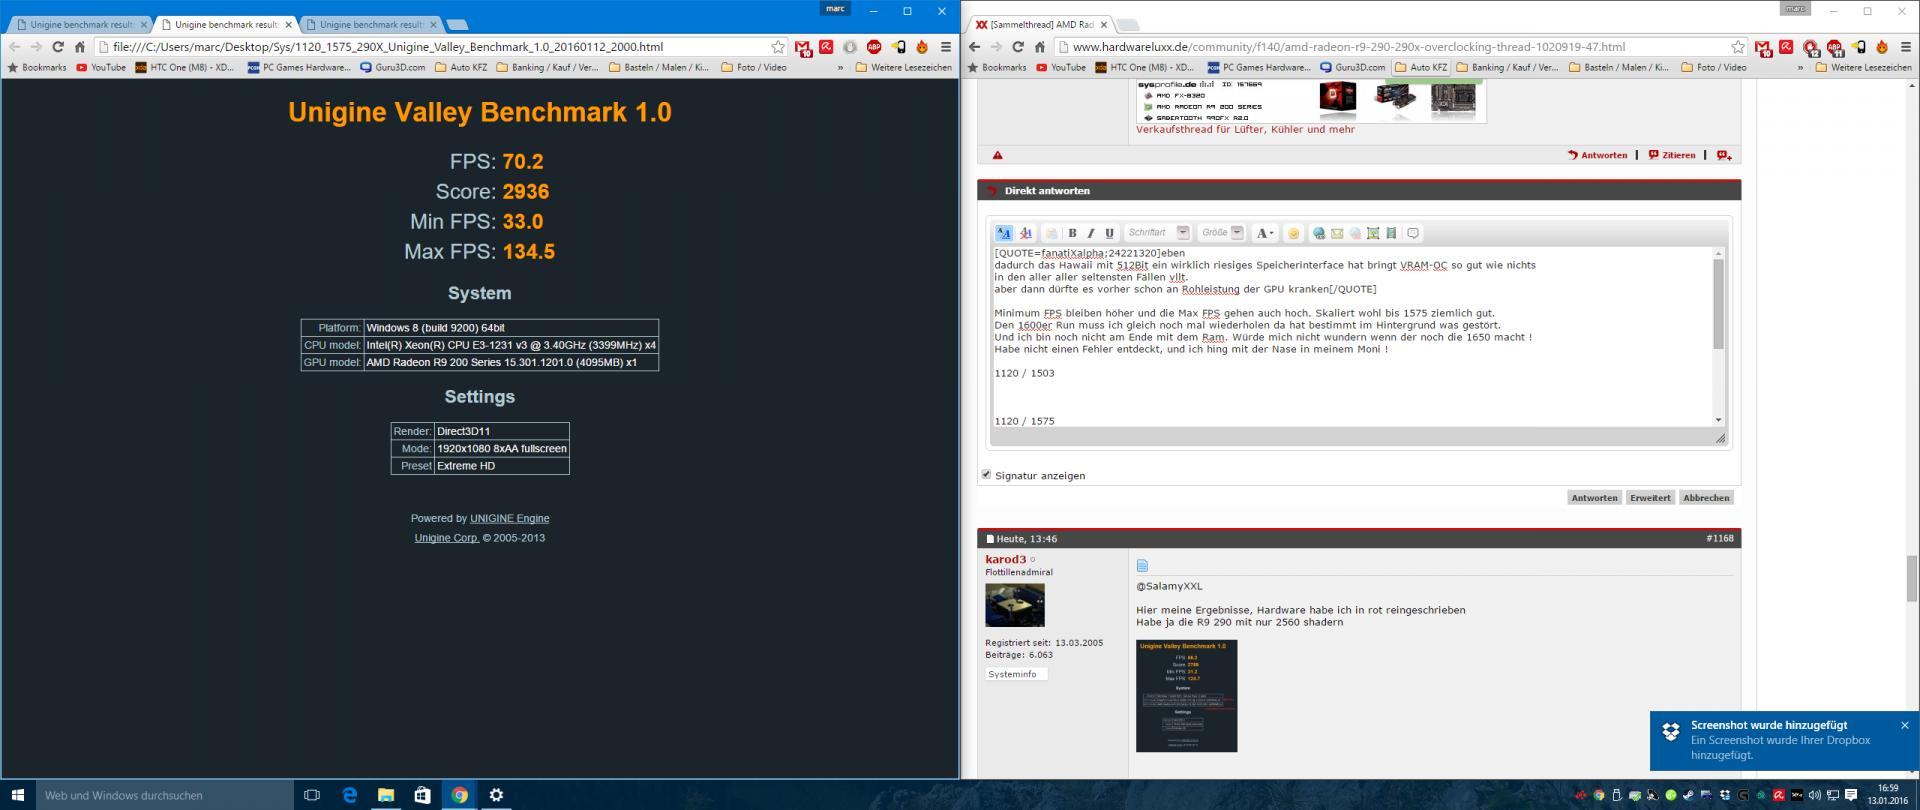Screen dimensions: 1920x810
Task: Click the Zitieren link above editor
Action: (x=1672, y=155)
